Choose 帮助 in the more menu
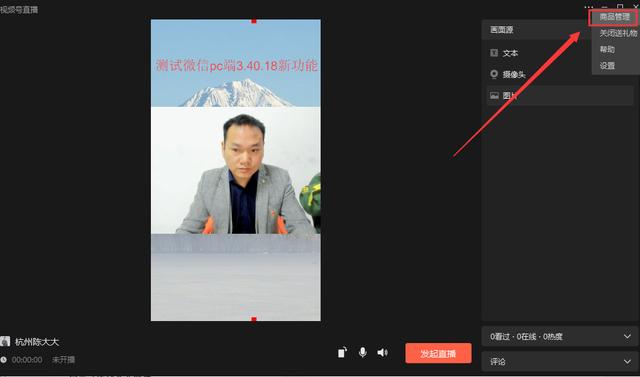Image resolution: width=640 pixels, height=377 pixels. [x=607, y=49]
